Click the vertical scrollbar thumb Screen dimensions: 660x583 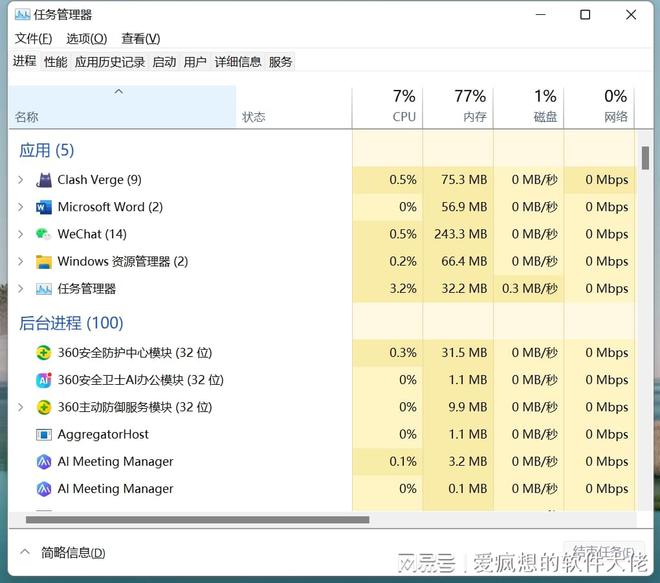pyautogui.click(x=645, y=158)
